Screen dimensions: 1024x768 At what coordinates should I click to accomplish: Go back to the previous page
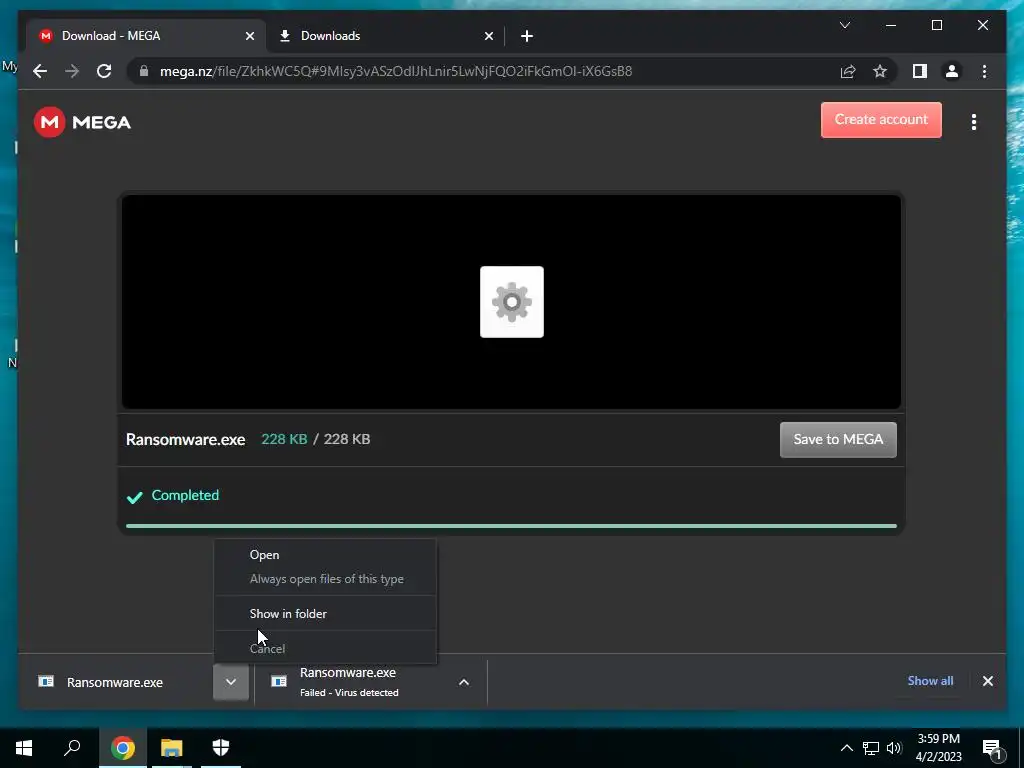(x=40, y=71)
